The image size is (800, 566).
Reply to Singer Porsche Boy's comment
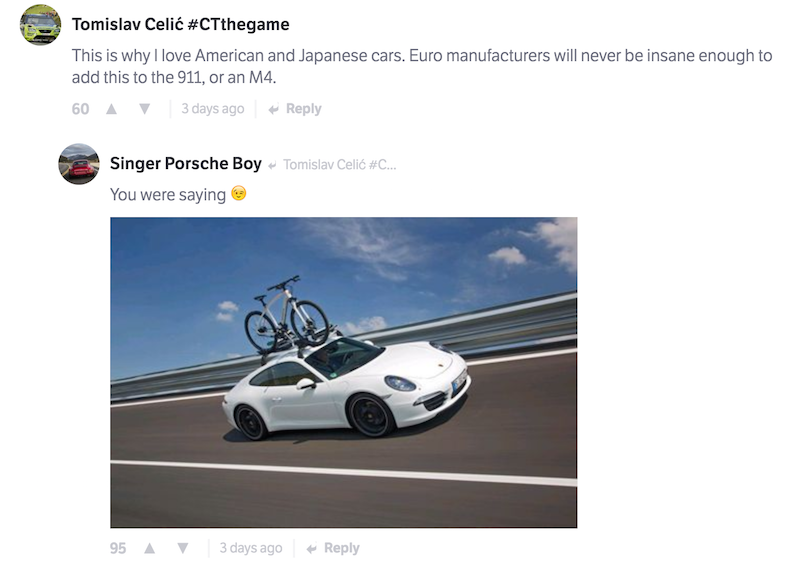pos(341,548)
